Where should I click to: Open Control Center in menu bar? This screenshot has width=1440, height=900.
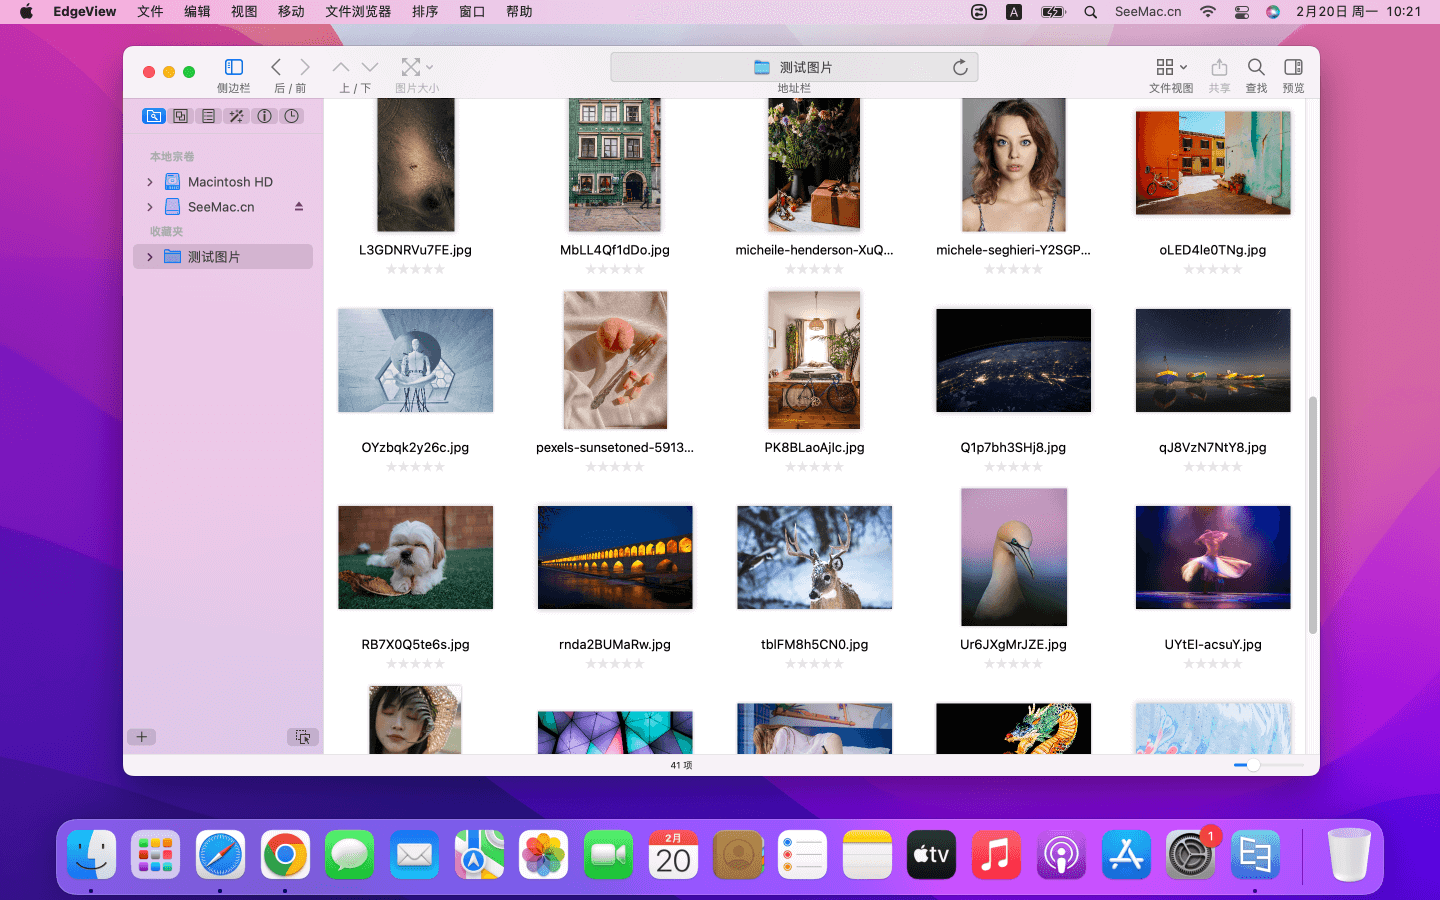click(1241, 12)
